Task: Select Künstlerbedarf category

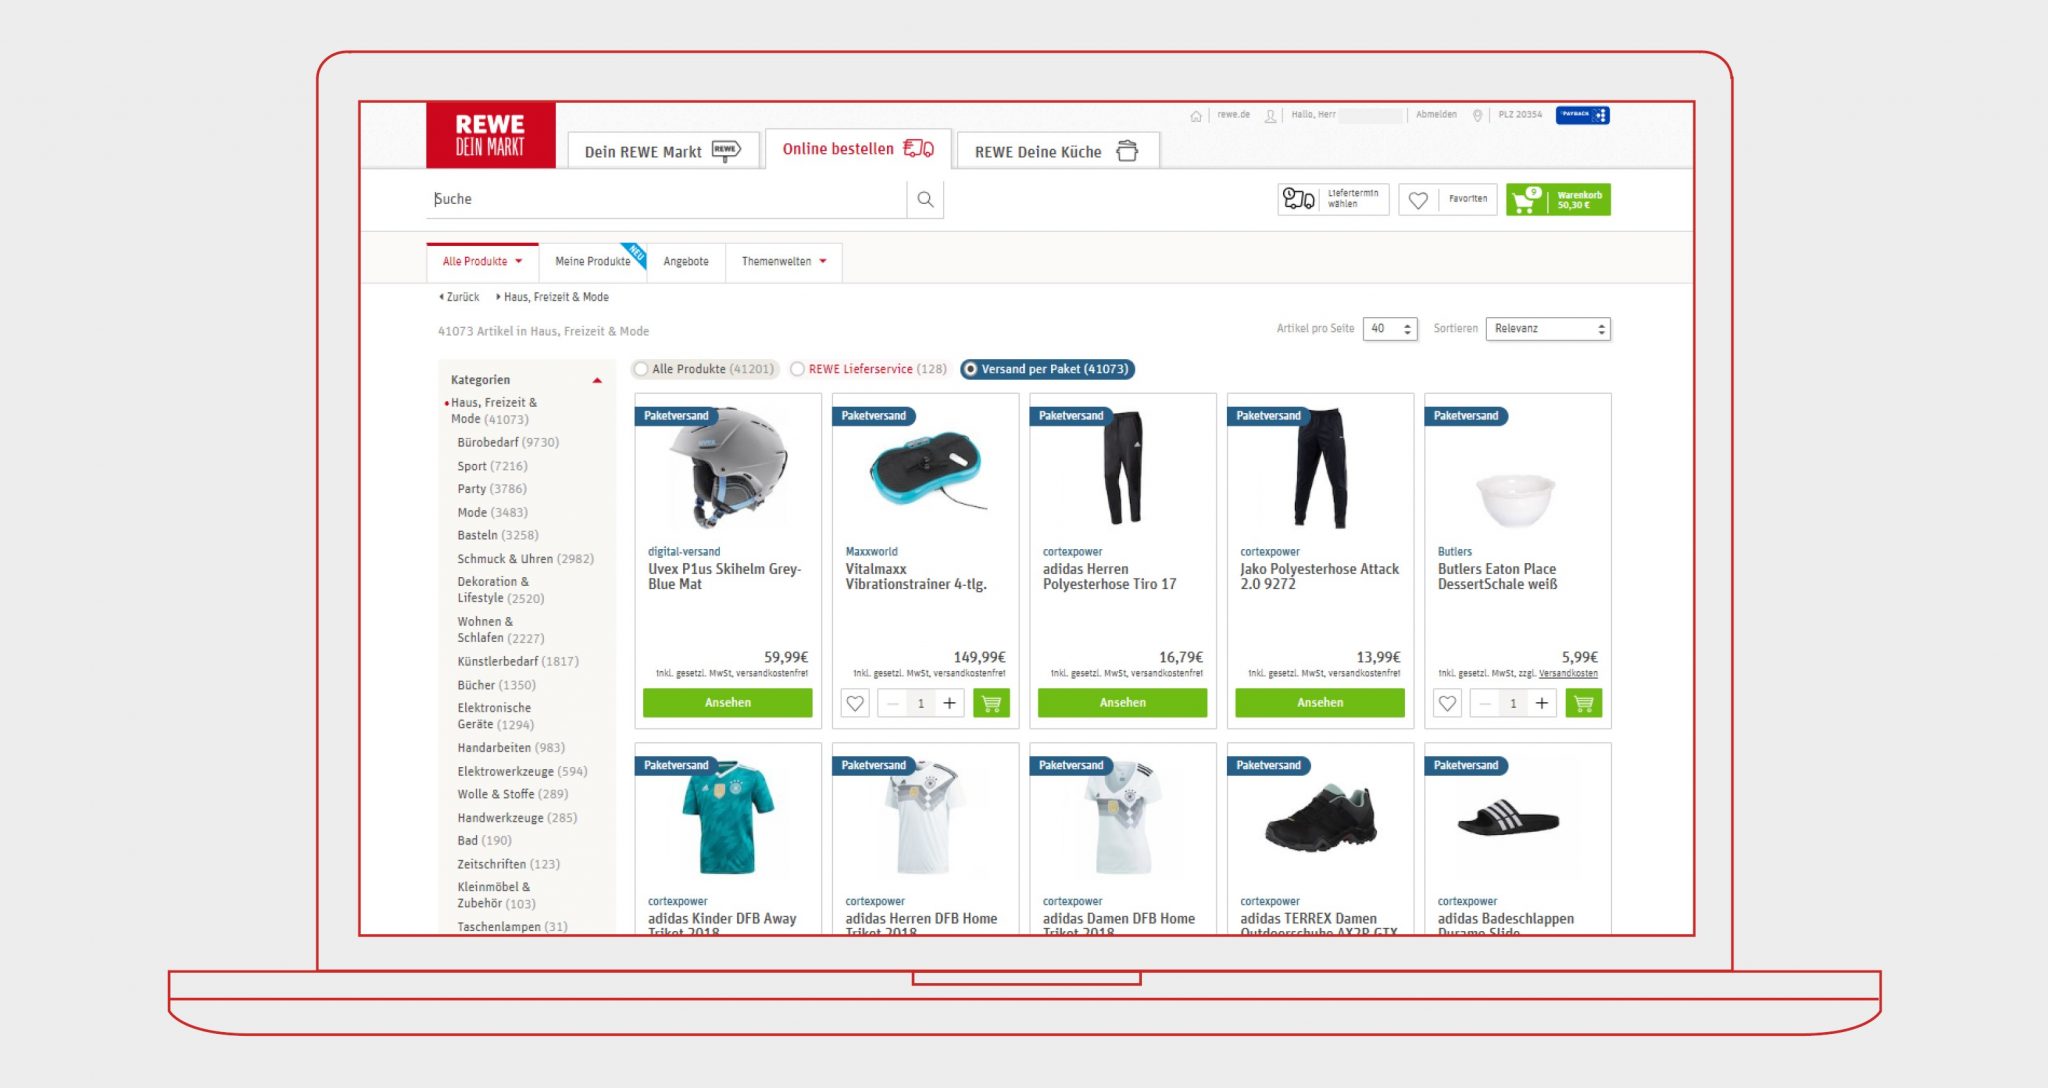Action: (517, 662)
